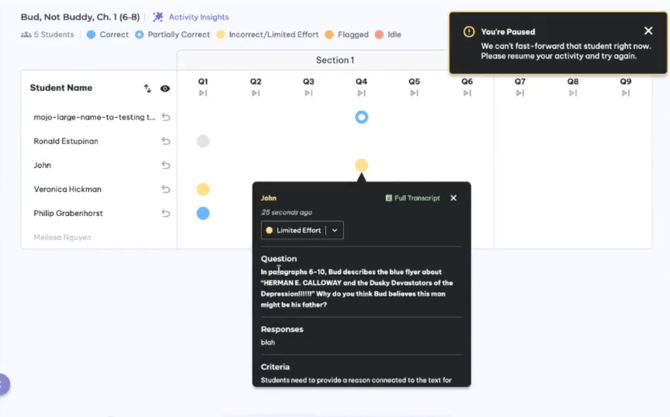Open the Full Transcript link
The image size is (670, 417).
[412, 198]
